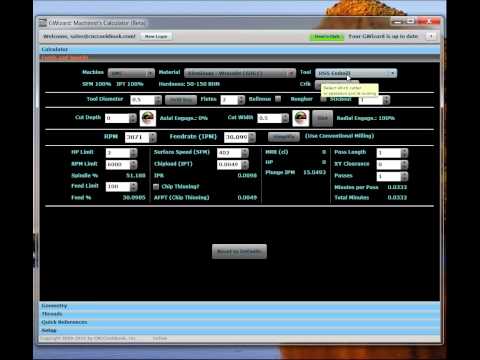Screen dimensions: 480x360
Task: Click the Tool Diameter spinner arrows
Action: [x=159, y=100]
